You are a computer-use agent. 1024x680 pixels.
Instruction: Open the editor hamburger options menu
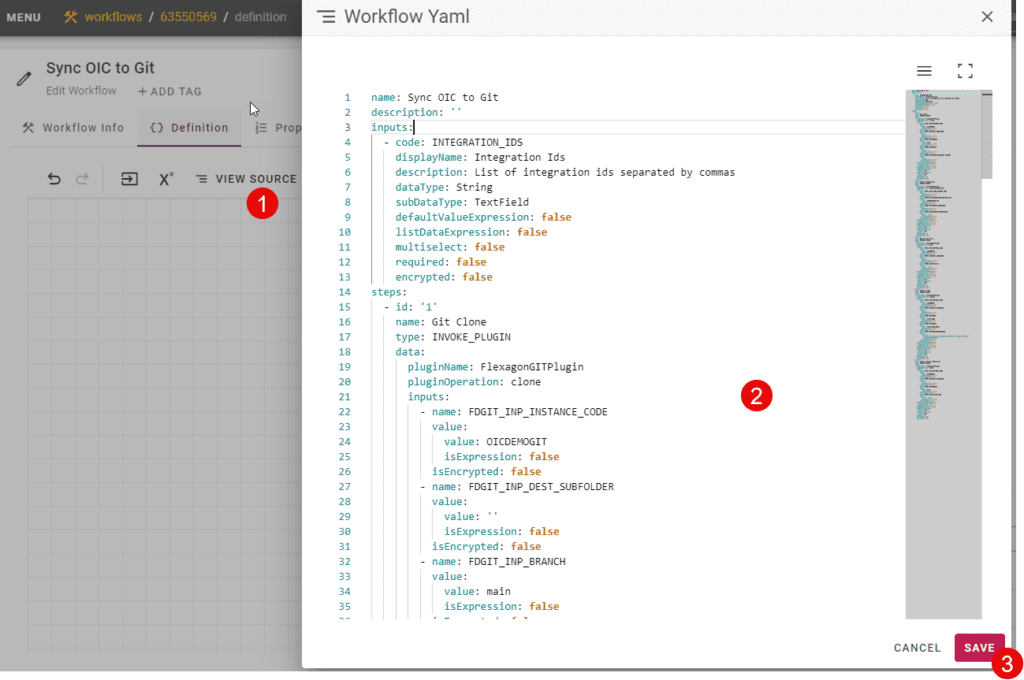pos(923,71)
